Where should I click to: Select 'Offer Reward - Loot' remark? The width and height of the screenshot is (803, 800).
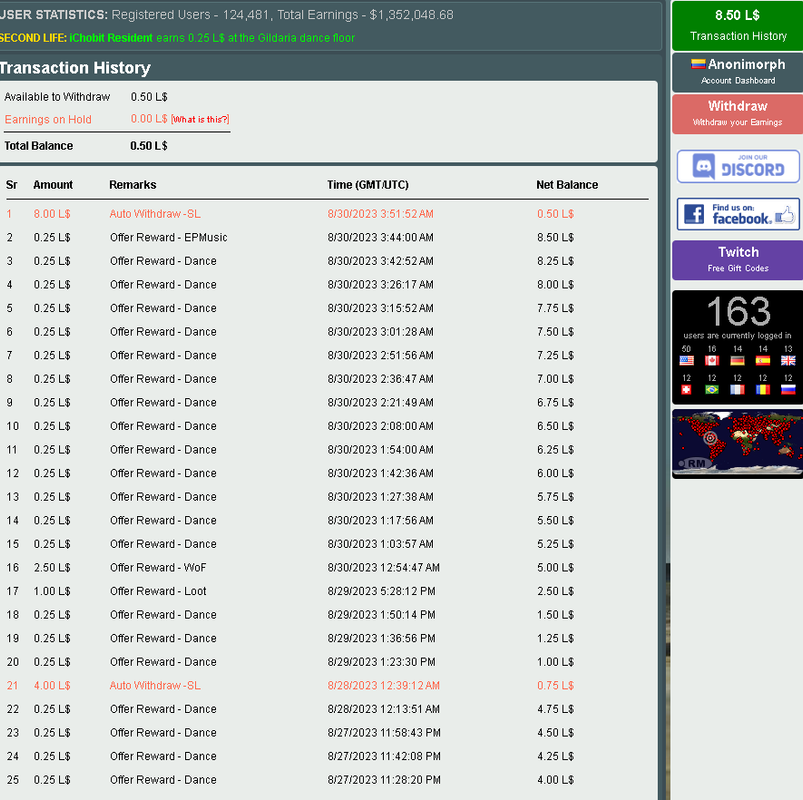coord(158,591)
